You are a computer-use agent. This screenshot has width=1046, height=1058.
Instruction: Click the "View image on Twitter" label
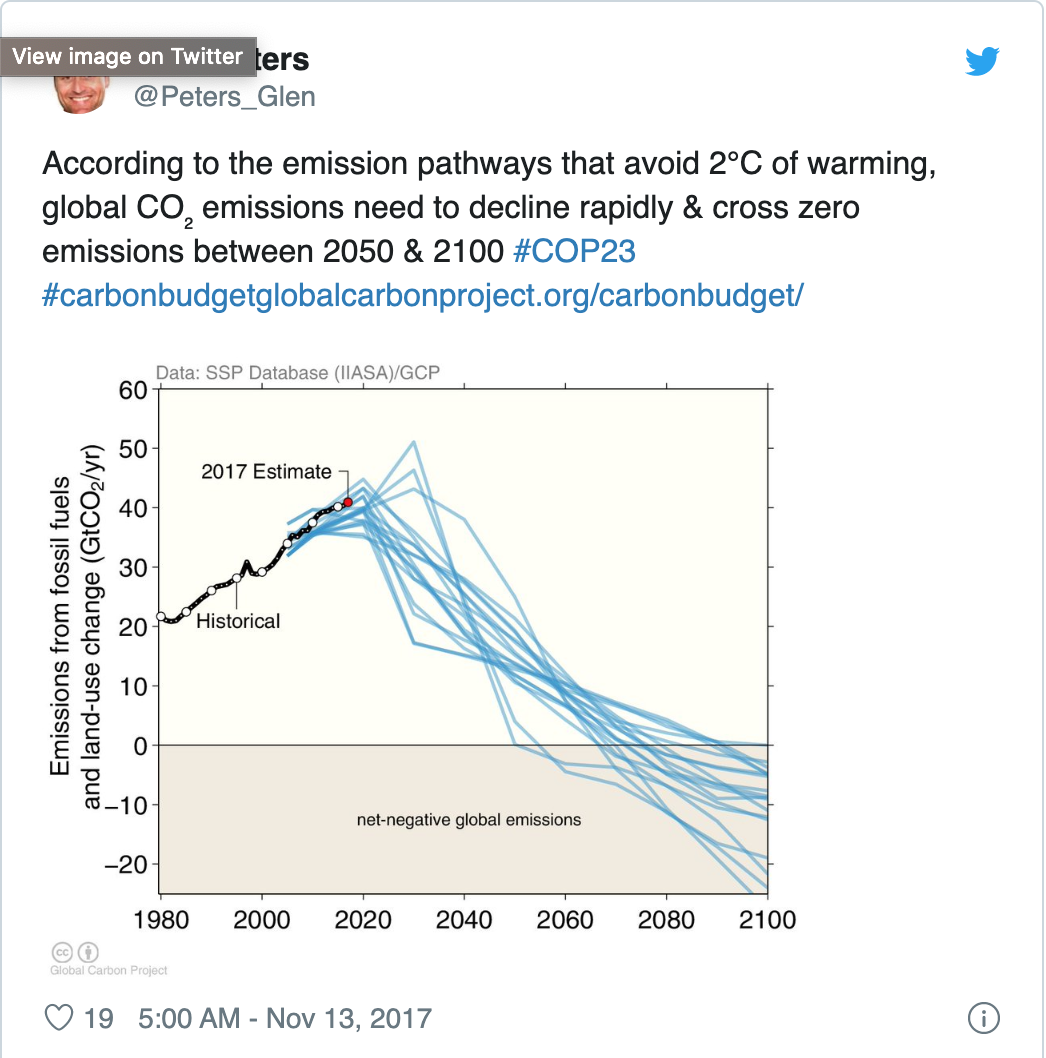tap(127, 56)
